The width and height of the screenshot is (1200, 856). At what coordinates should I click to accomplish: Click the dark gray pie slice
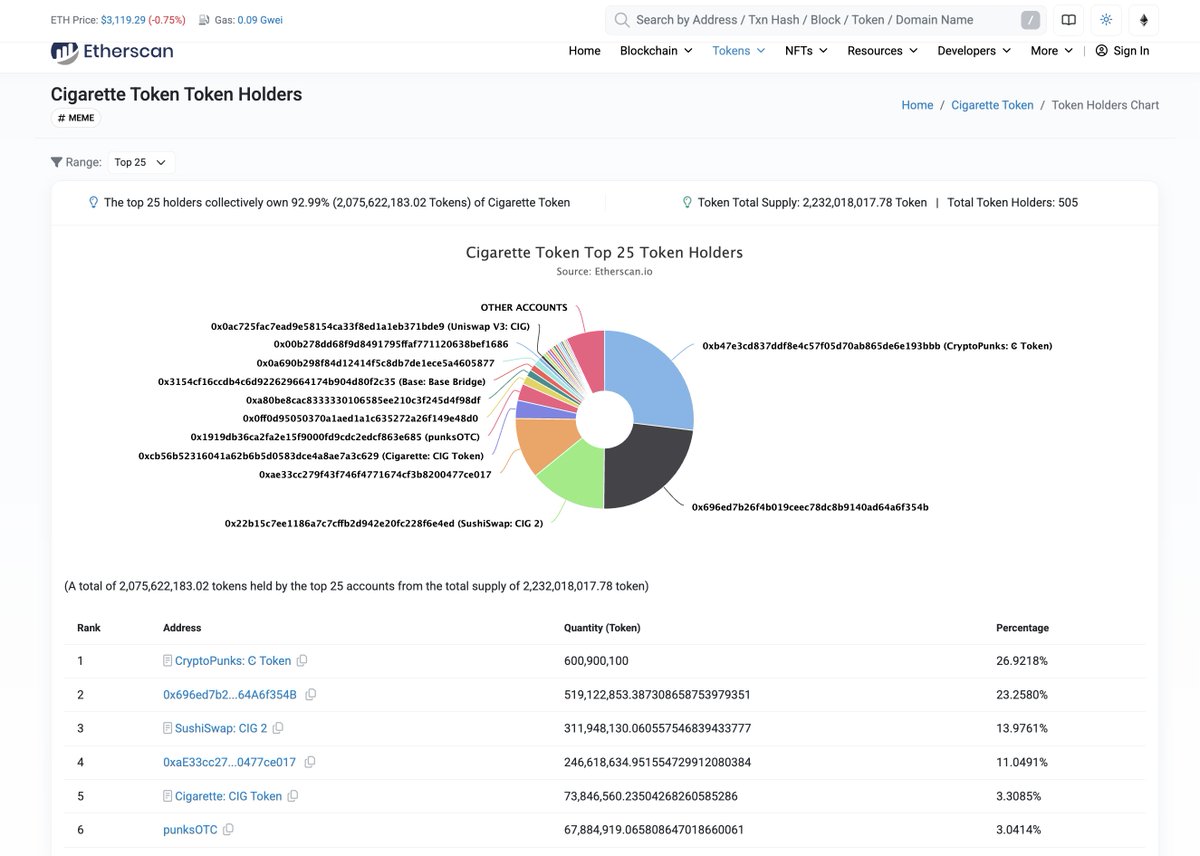pos(650,465)
